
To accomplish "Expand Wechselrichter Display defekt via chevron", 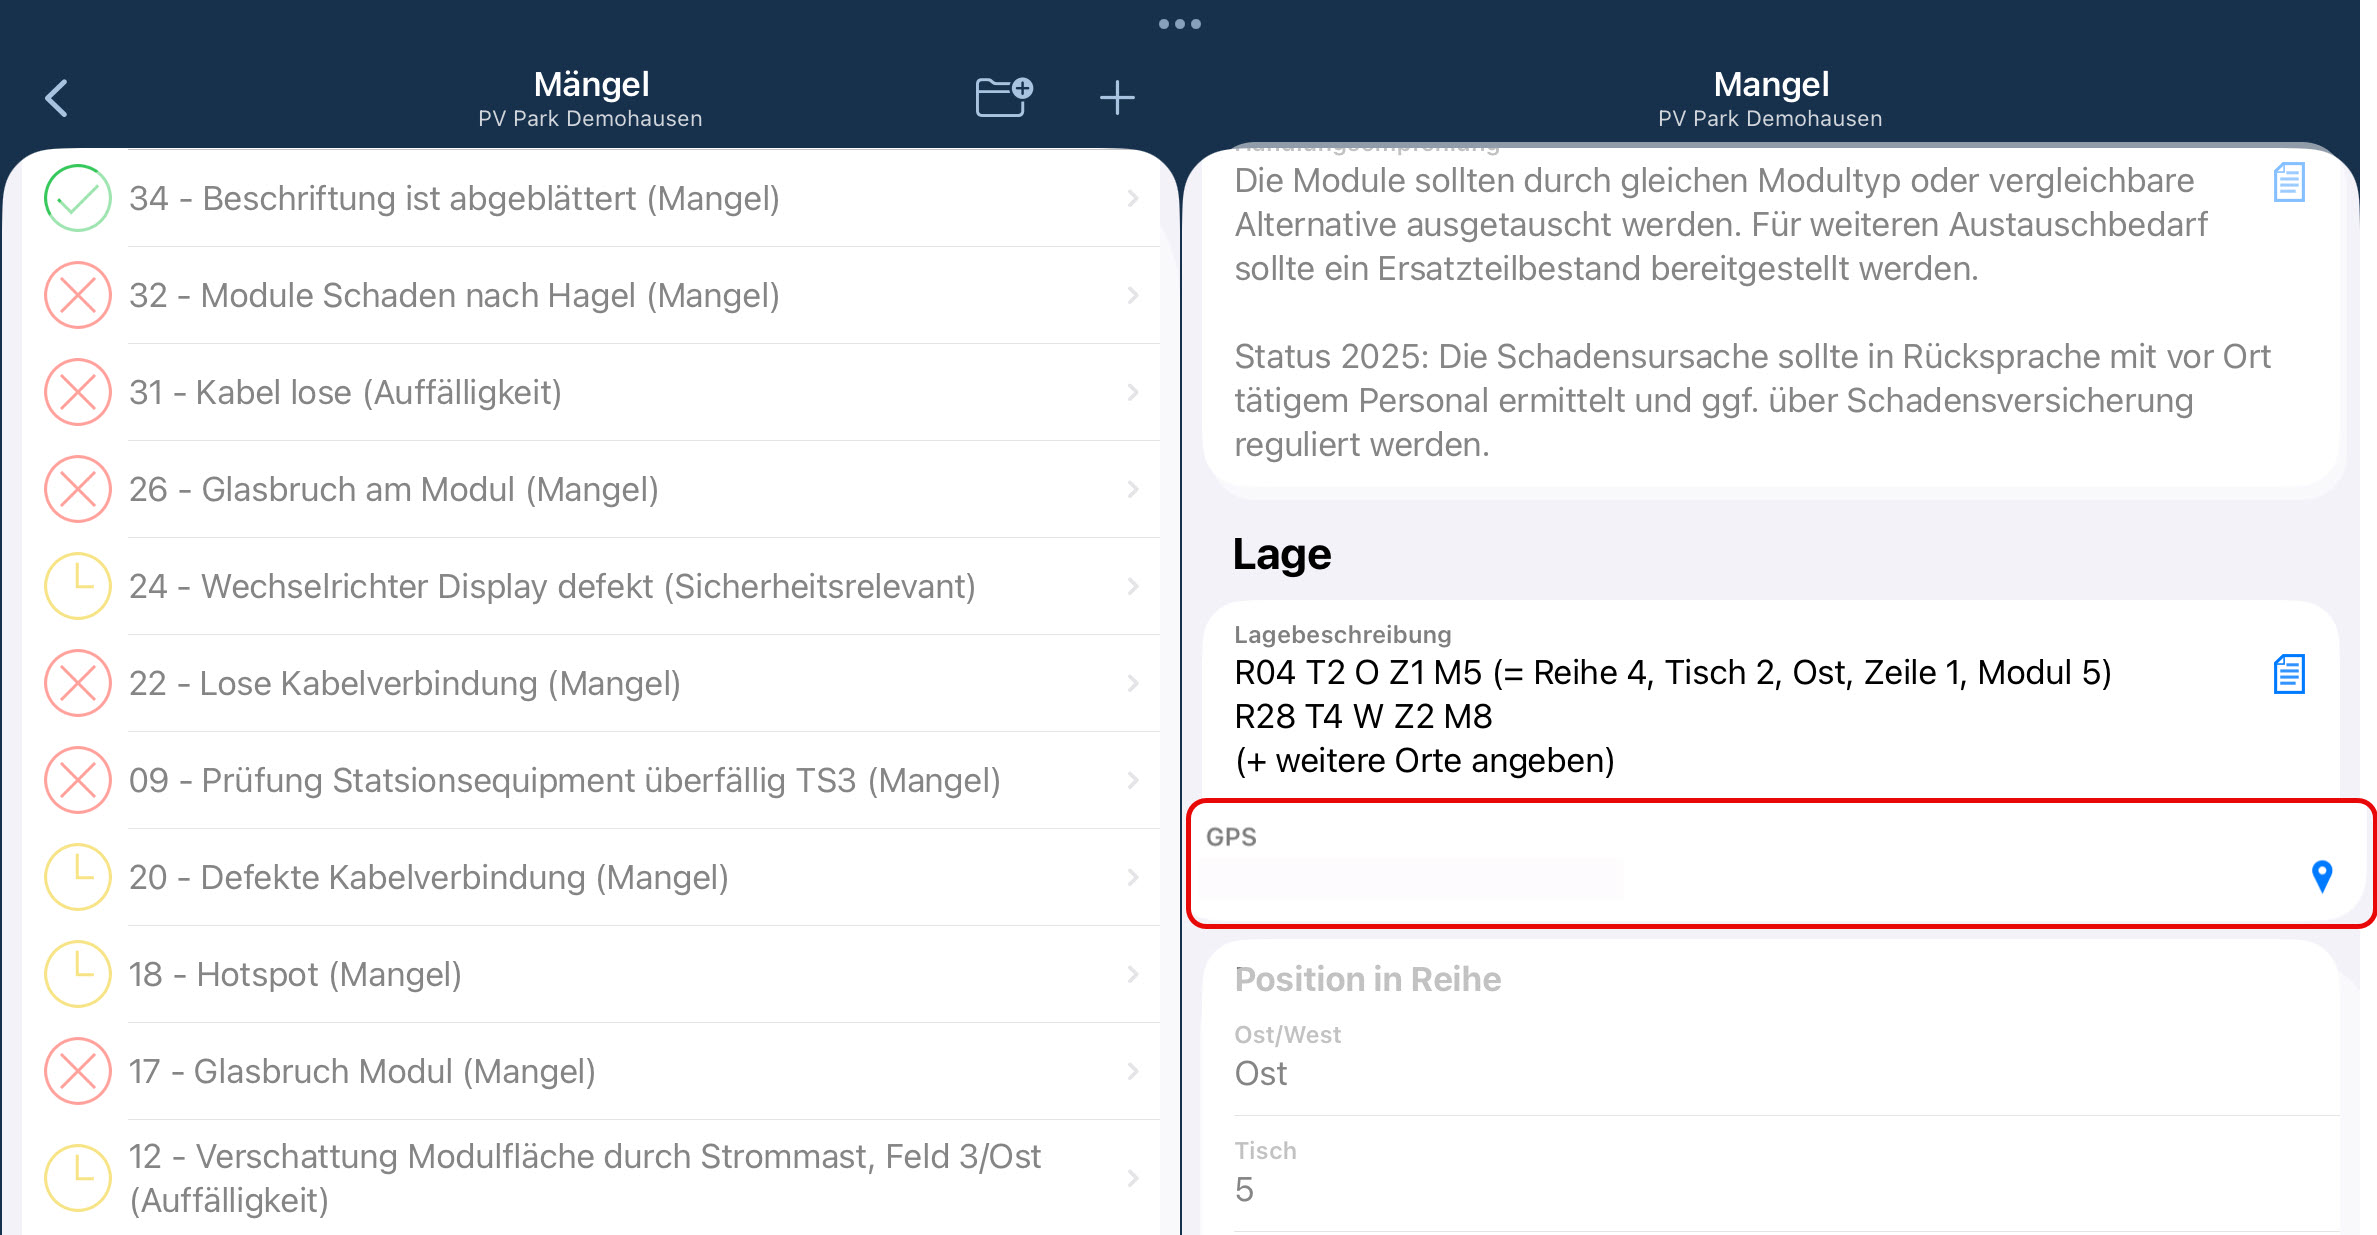I will coord(1133,586).
